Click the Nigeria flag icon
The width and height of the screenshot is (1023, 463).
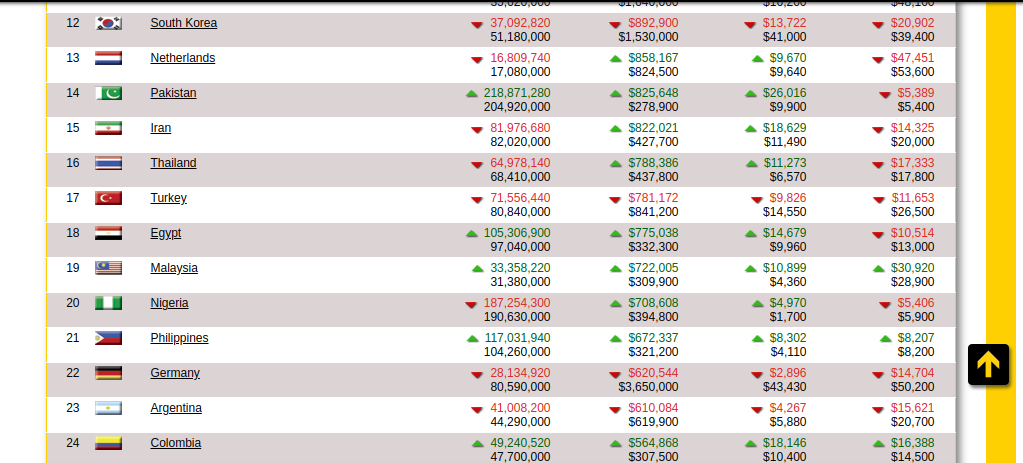point(108,303)
